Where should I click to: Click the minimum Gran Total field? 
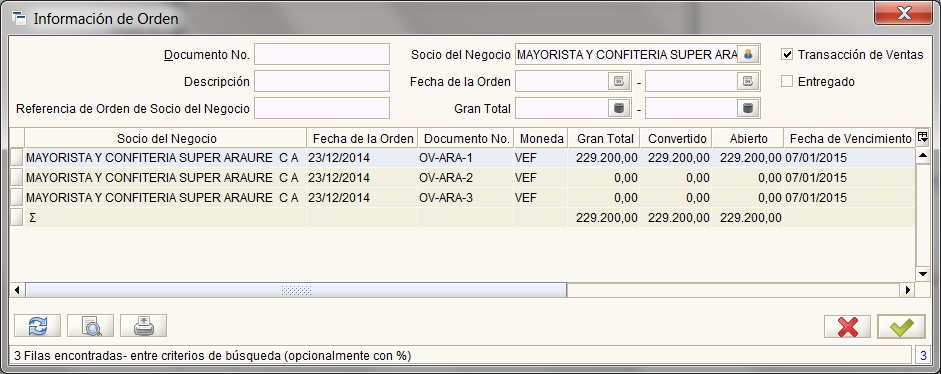point(562,108)
